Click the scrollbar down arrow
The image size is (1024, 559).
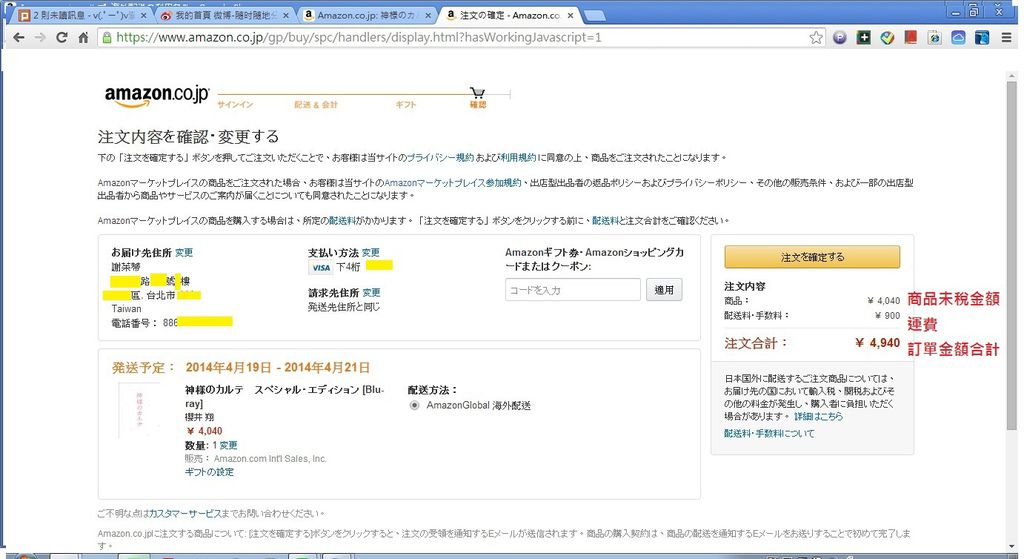[1012, 545]
